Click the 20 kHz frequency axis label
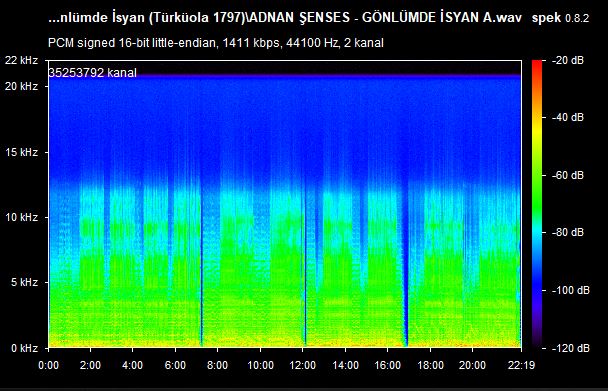This screenshot has height=391, width=608. (21, 86)
